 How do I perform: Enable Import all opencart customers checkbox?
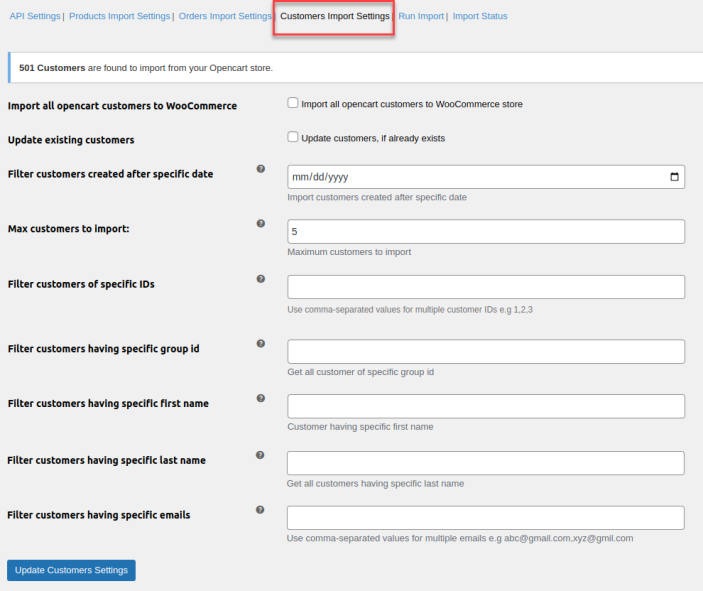pos(293,103)
